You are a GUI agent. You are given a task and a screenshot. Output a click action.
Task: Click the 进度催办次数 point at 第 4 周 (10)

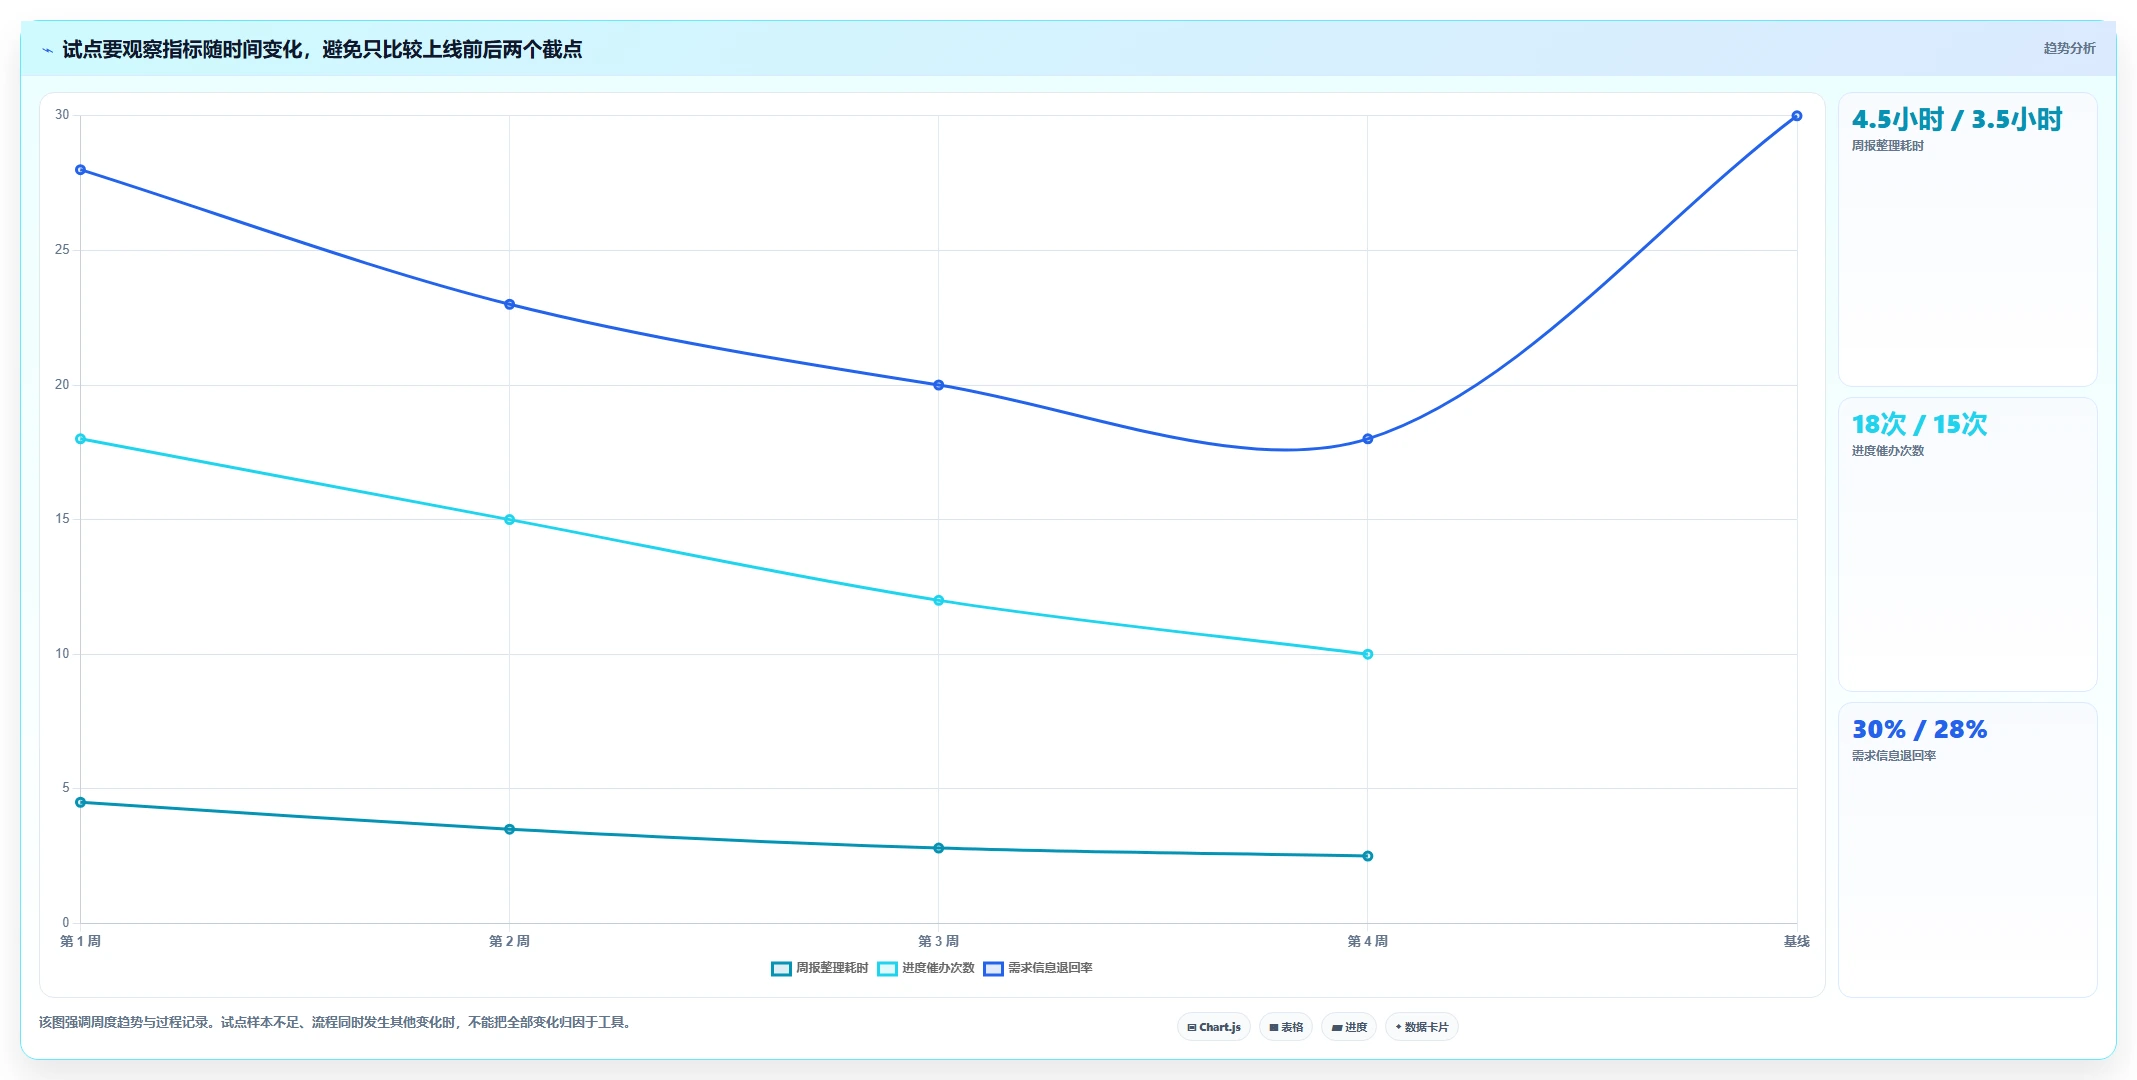pos(1368,654)
